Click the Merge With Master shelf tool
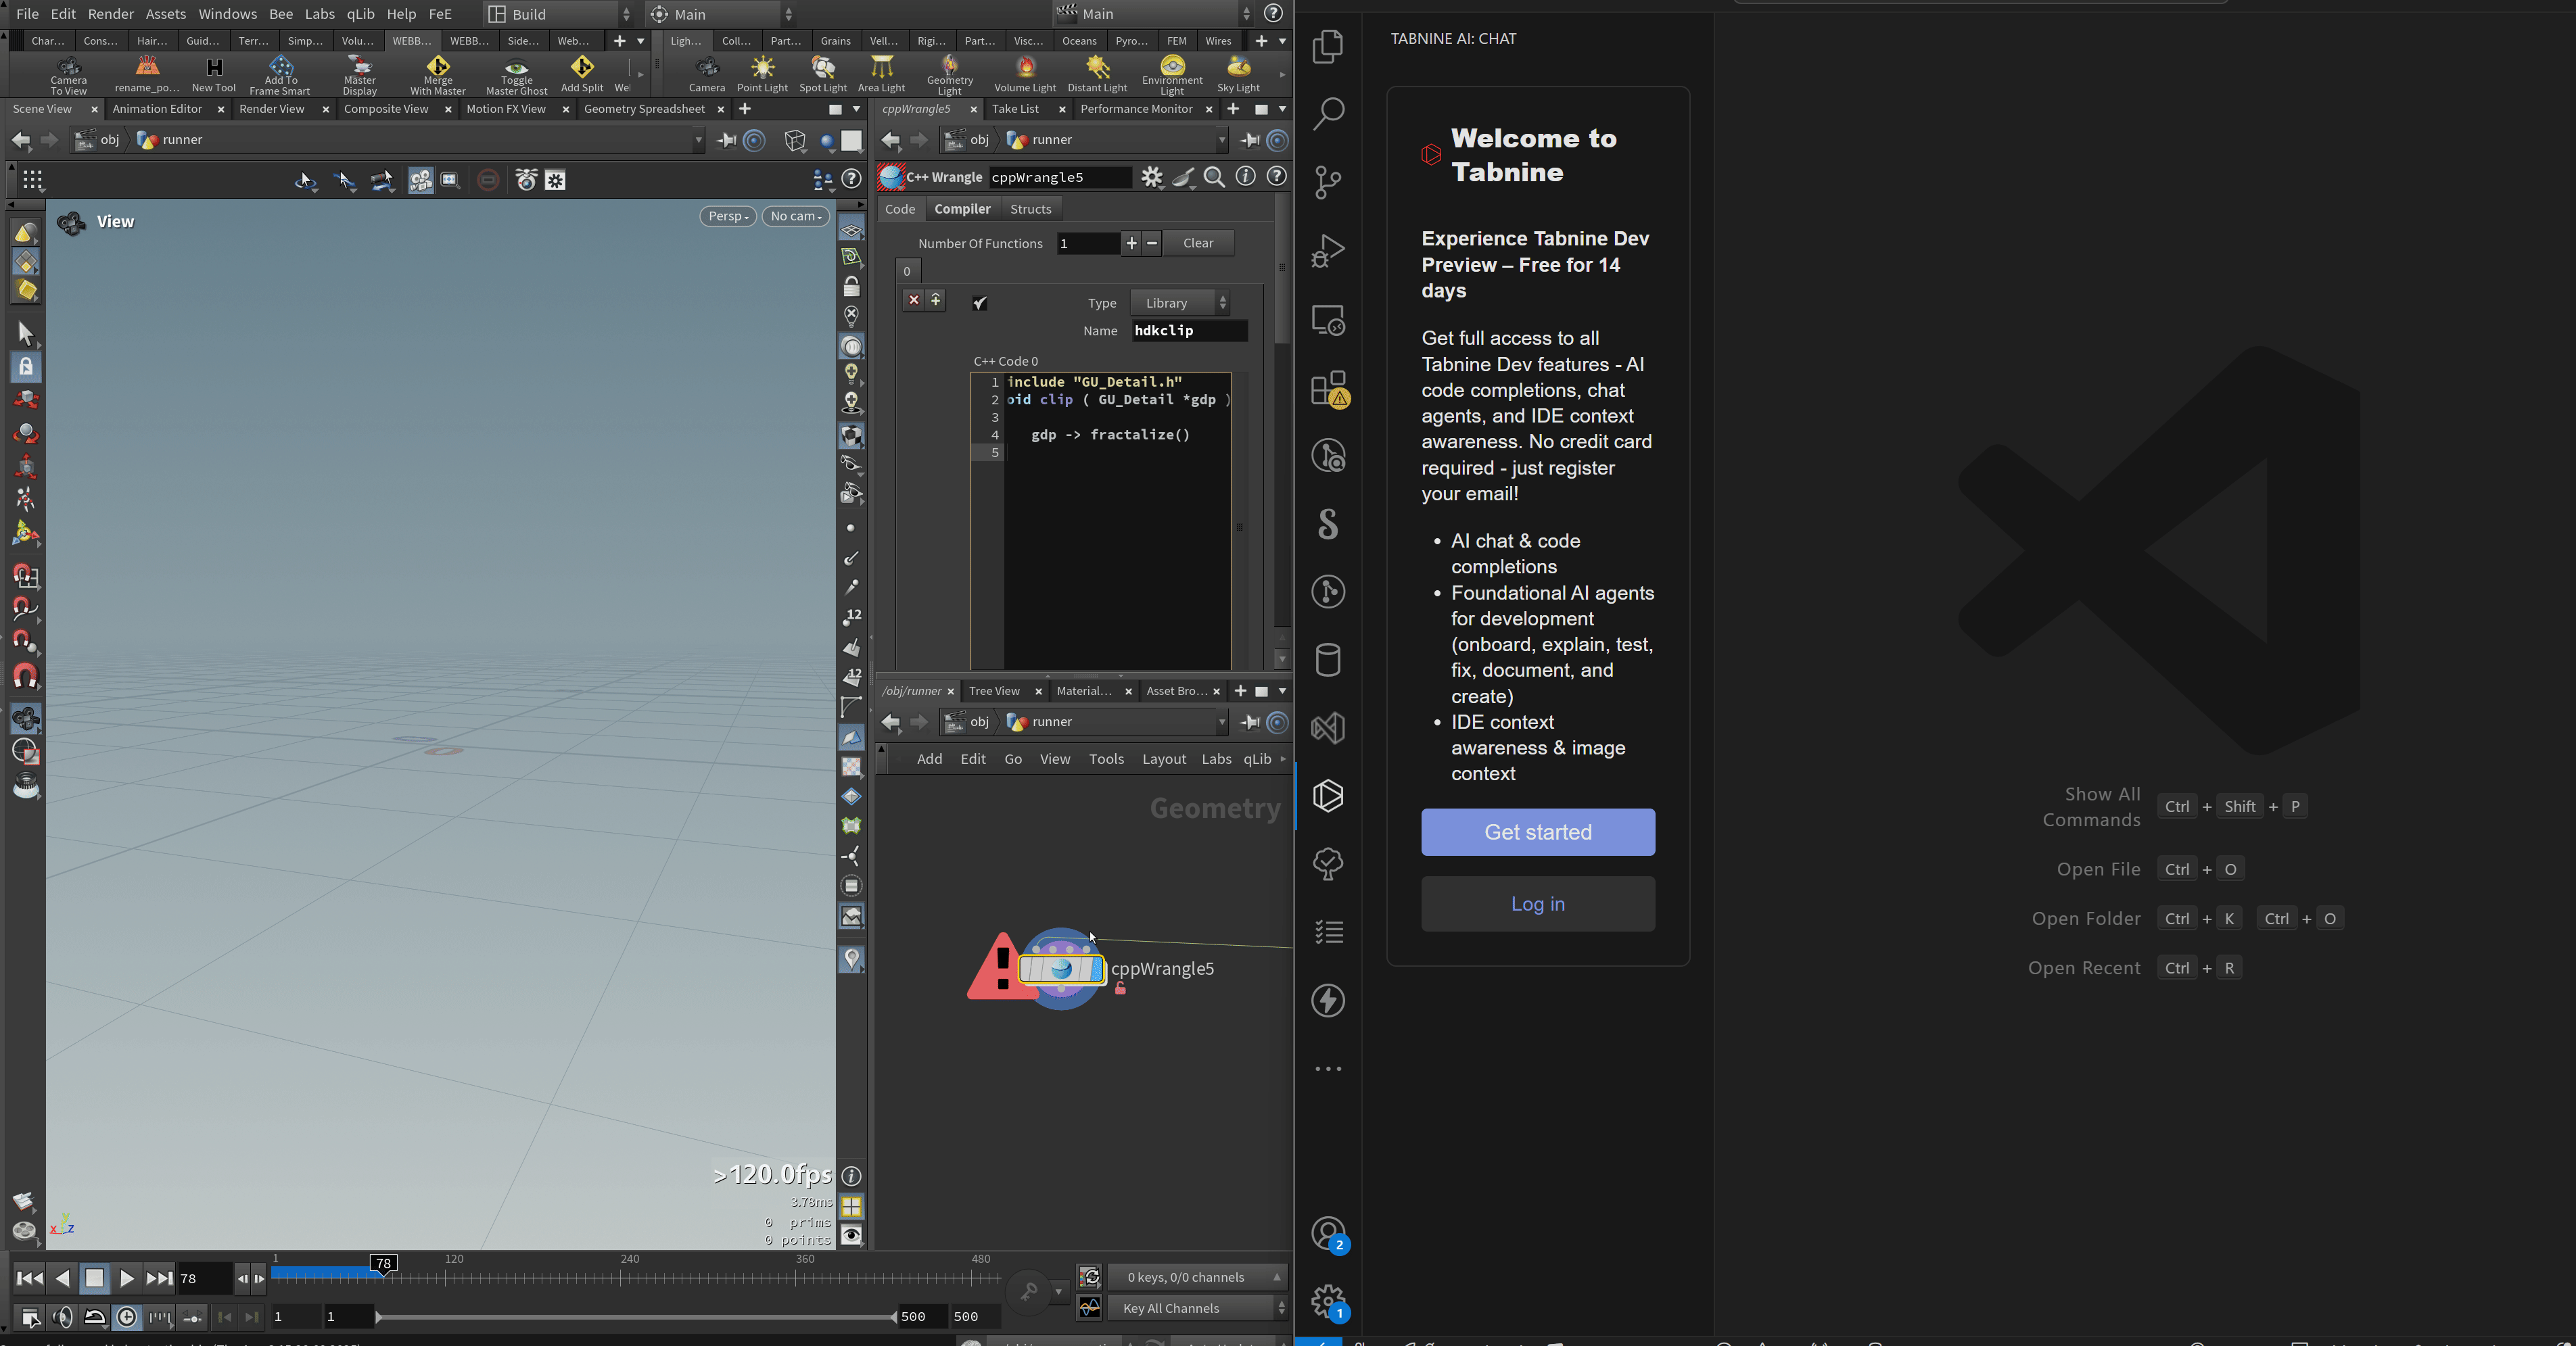Screen dimensions: 2576x1346 pos(438,75)
